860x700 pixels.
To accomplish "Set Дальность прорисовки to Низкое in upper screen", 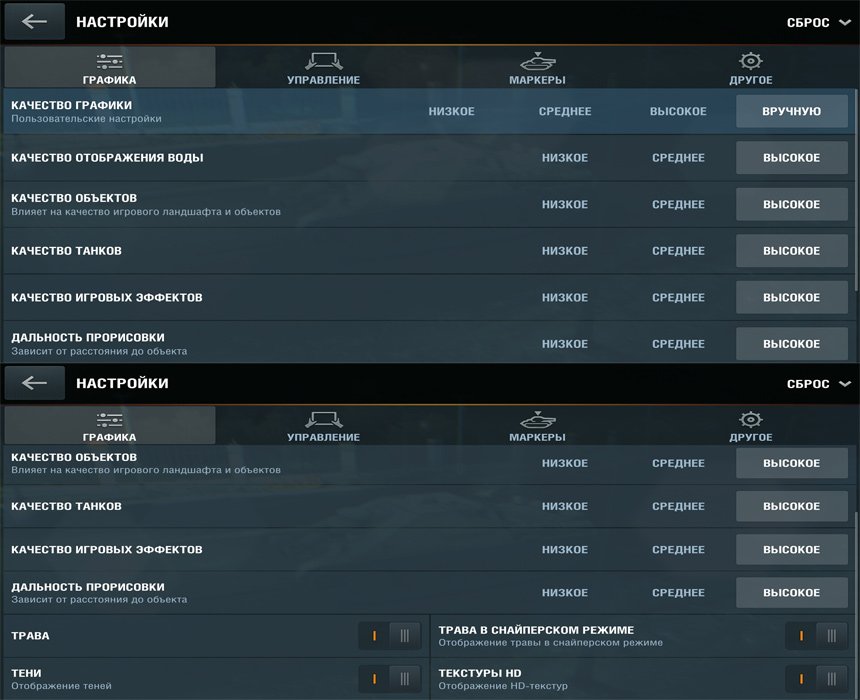I will pos(565,345).
